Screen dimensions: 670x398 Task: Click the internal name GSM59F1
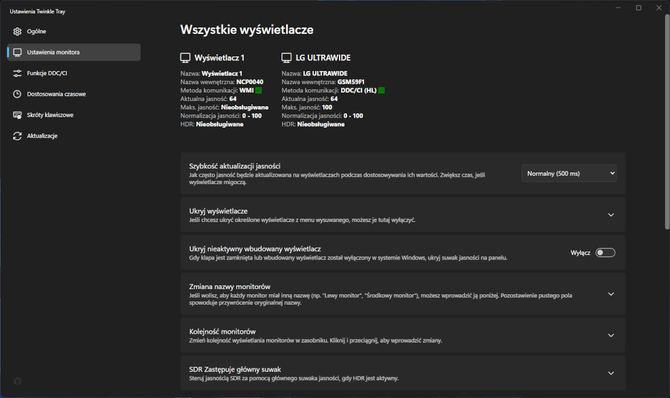pos(351,82)
